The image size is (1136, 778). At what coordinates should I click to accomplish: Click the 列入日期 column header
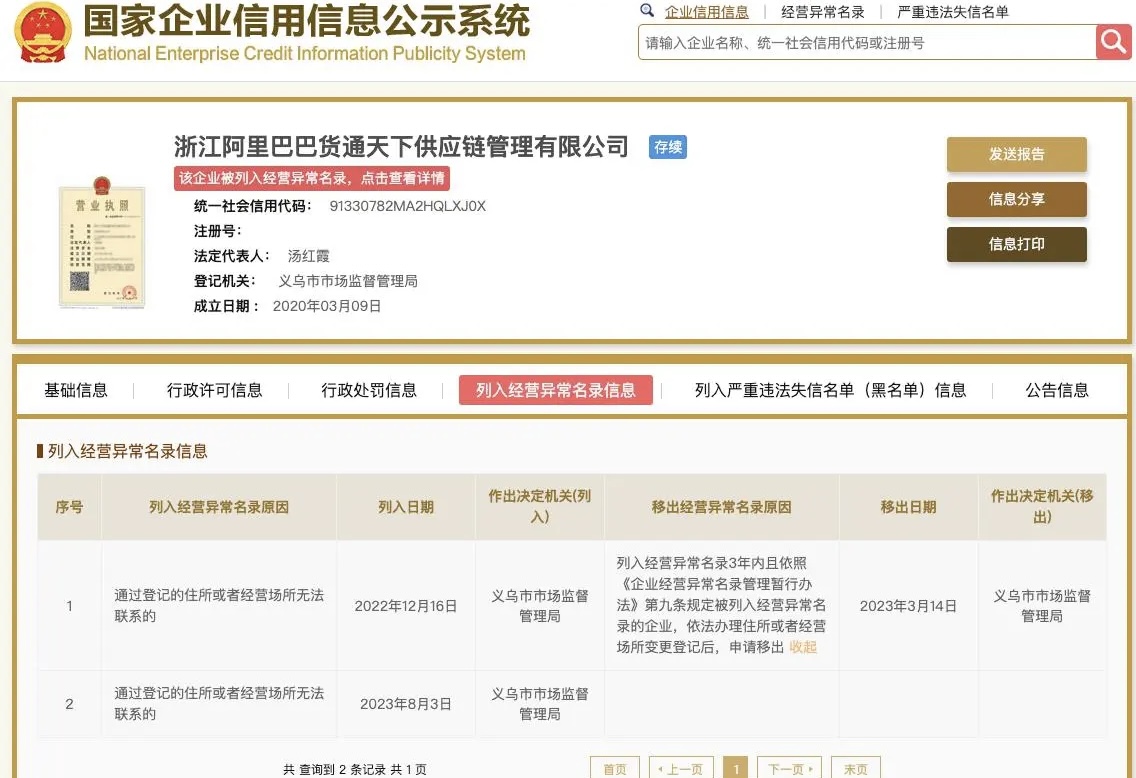[x=406, y=507]
